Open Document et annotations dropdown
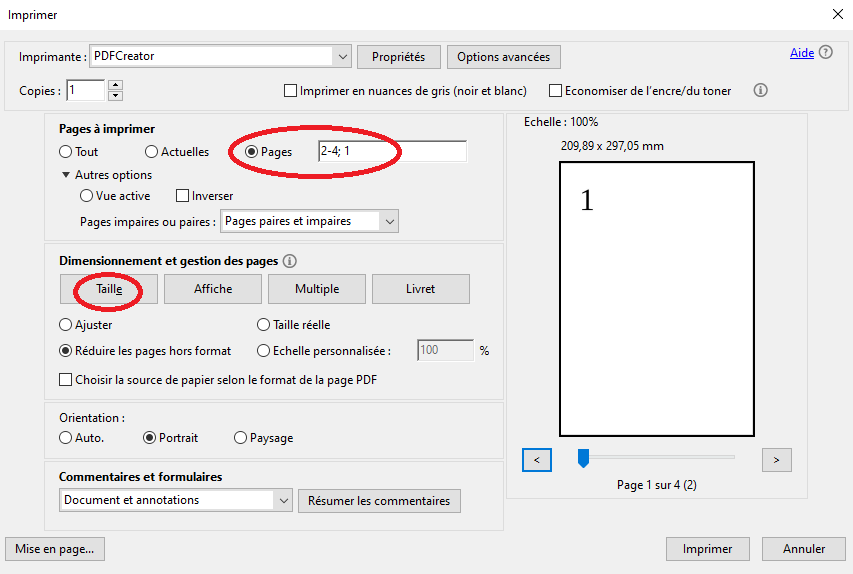 (x=175, y=501)
